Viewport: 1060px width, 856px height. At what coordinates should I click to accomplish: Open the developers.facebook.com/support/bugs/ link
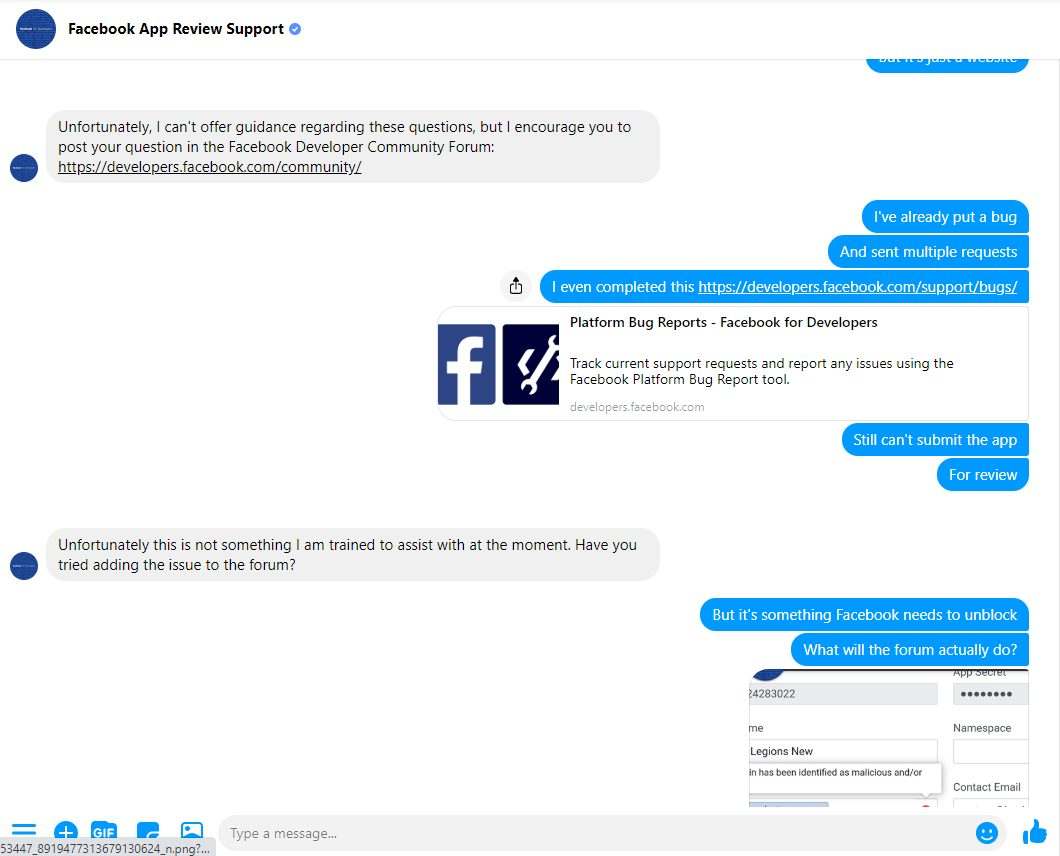pyautogui.click(x=857, y=287)
